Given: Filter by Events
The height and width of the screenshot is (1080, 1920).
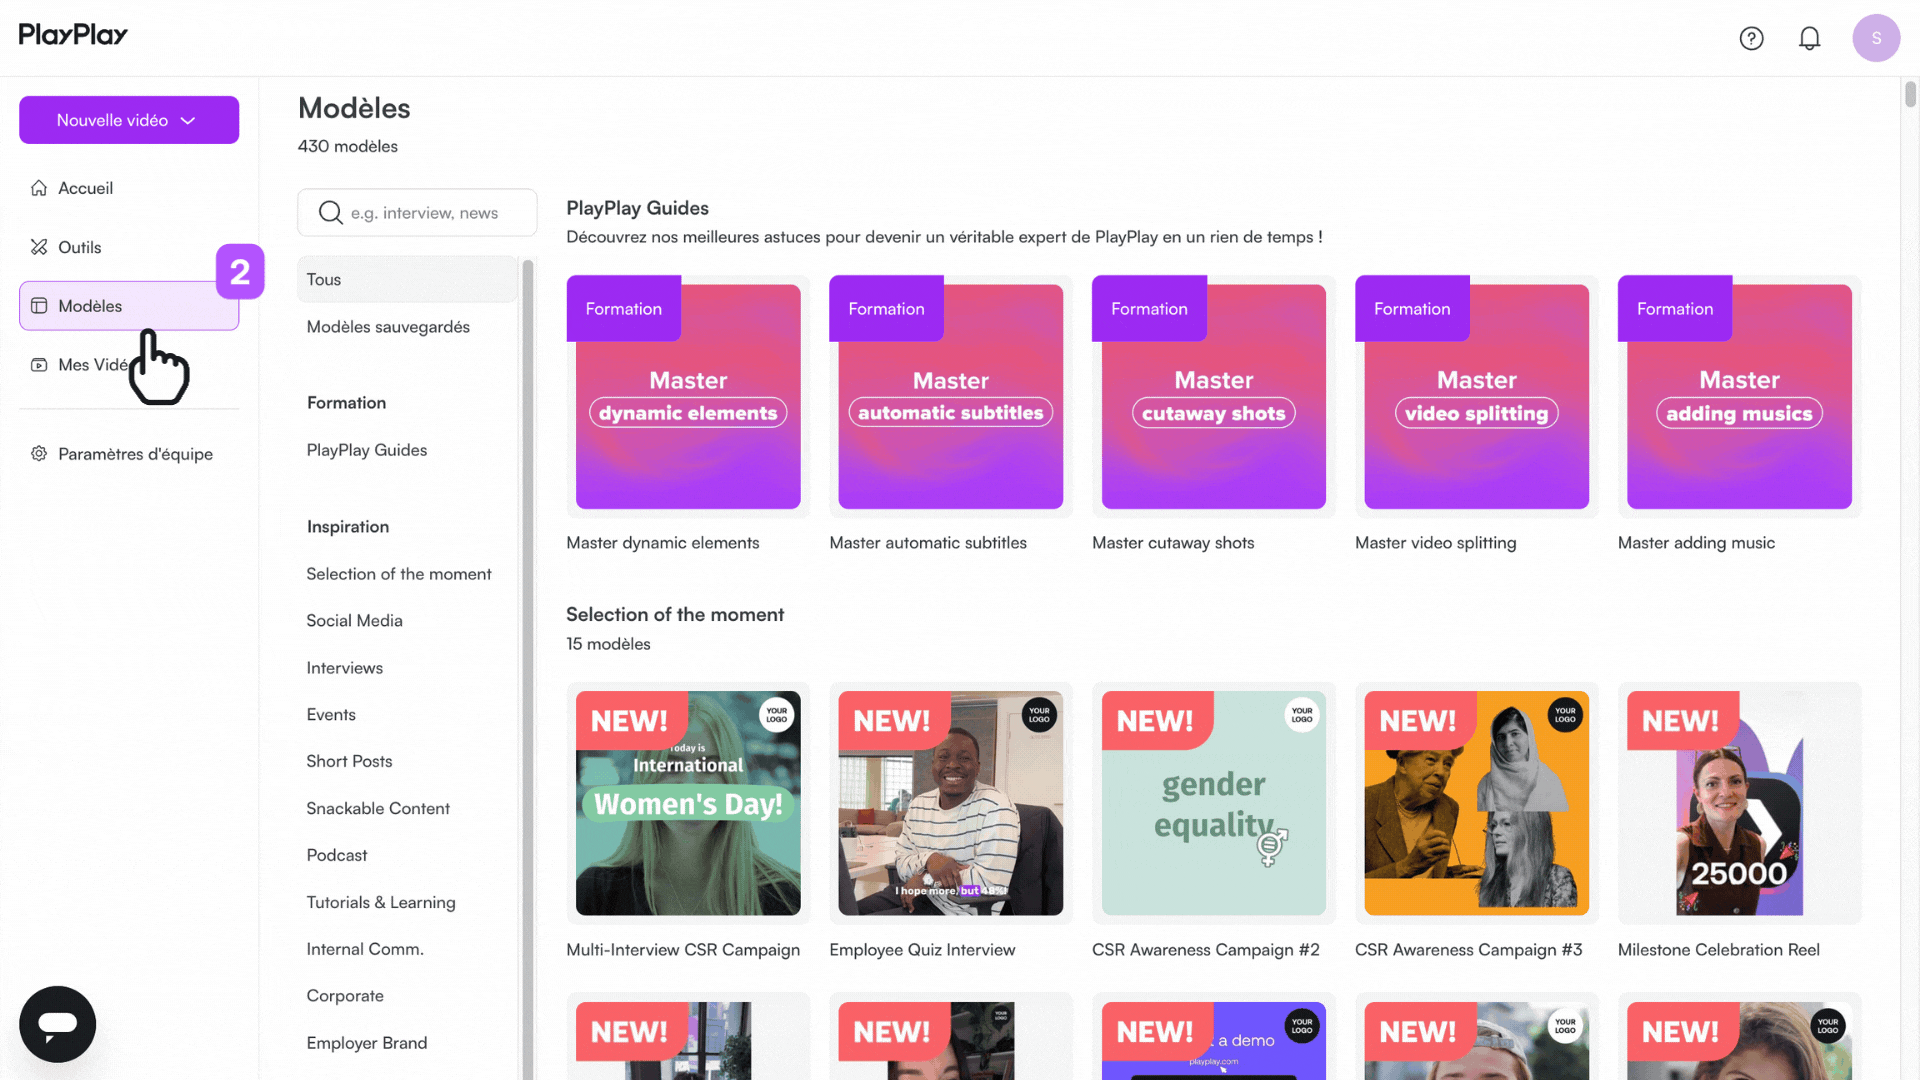Looking at the screenshot, I should pyautogui.click(x=331, y=715).
